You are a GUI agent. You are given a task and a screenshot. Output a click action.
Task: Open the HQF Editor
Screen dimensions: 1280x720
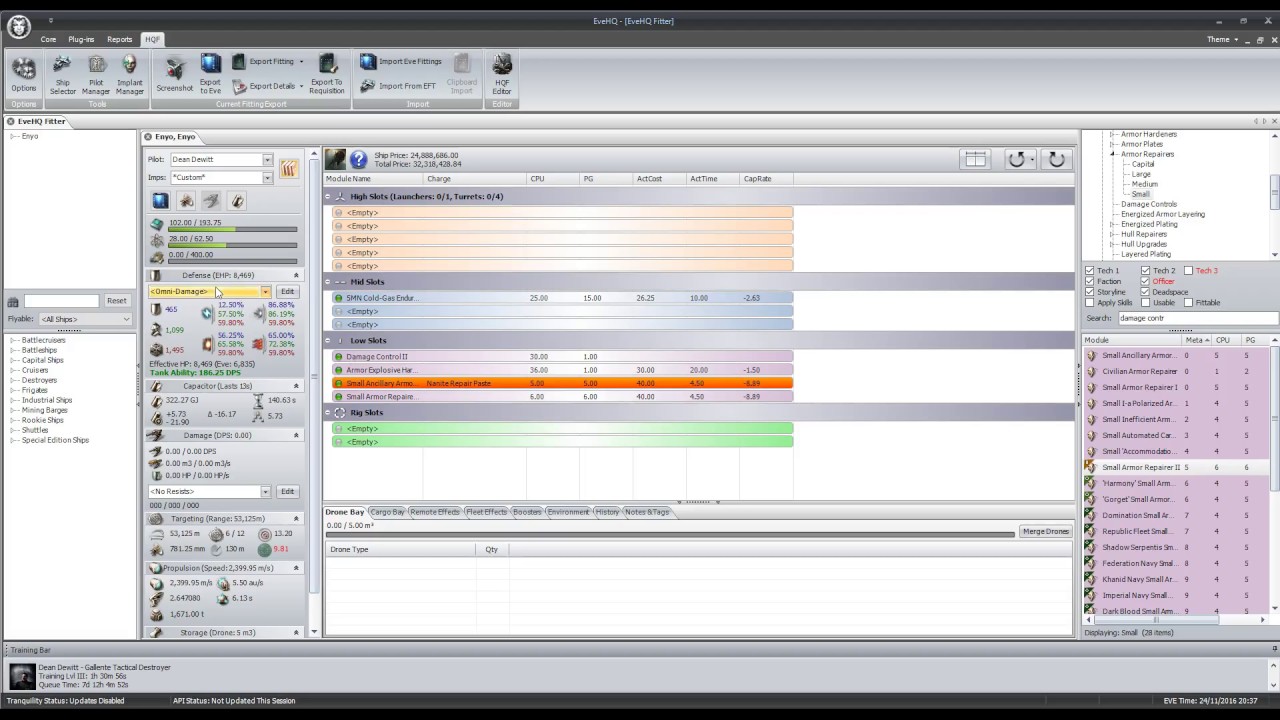pyautogui.click(x=502, y=75)
